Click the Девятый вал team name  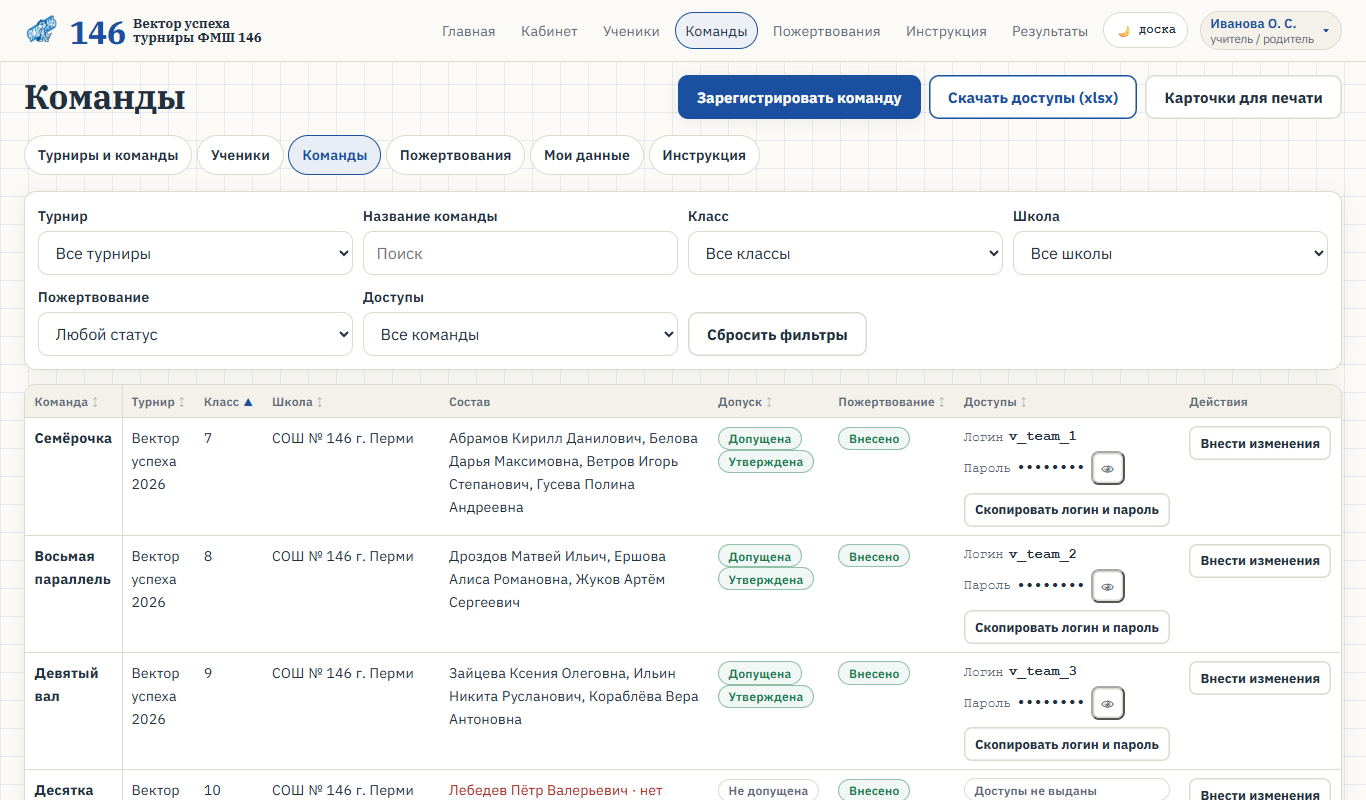[67, 685]
